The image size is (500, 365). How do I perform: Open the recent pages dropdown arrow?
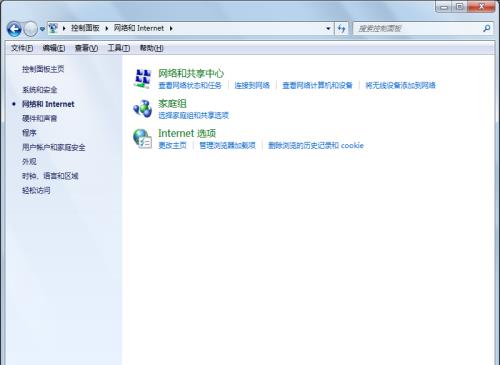(42, 29)
